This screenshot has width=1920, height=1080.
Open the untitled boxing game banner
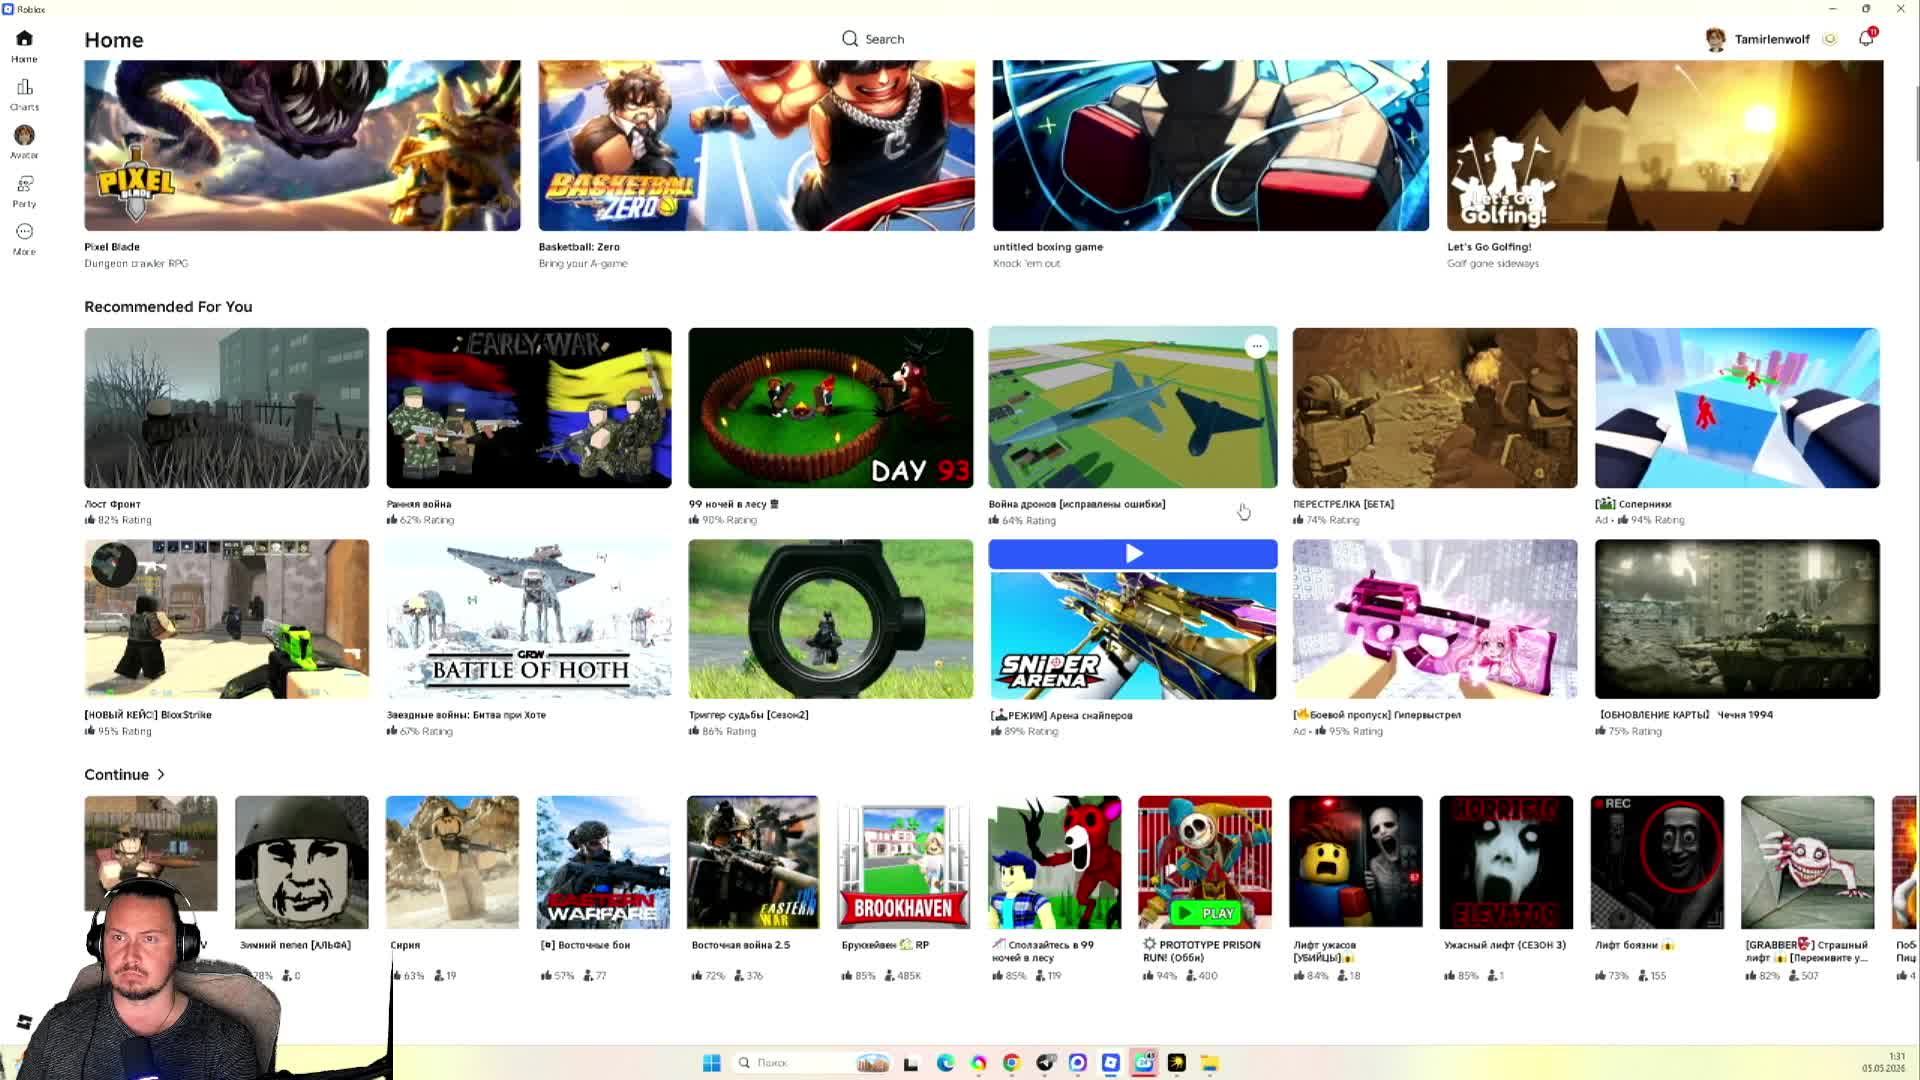[1210, 145]
